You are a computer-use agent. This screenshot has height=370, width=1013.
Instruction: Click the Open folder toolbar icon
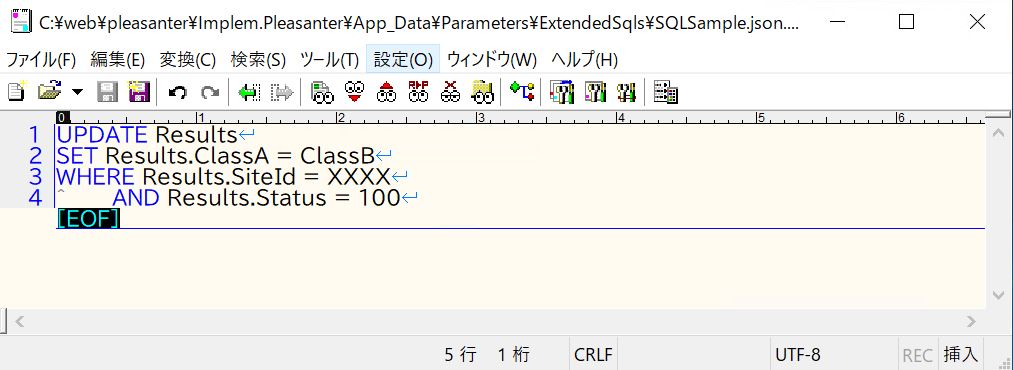[49, 92]
